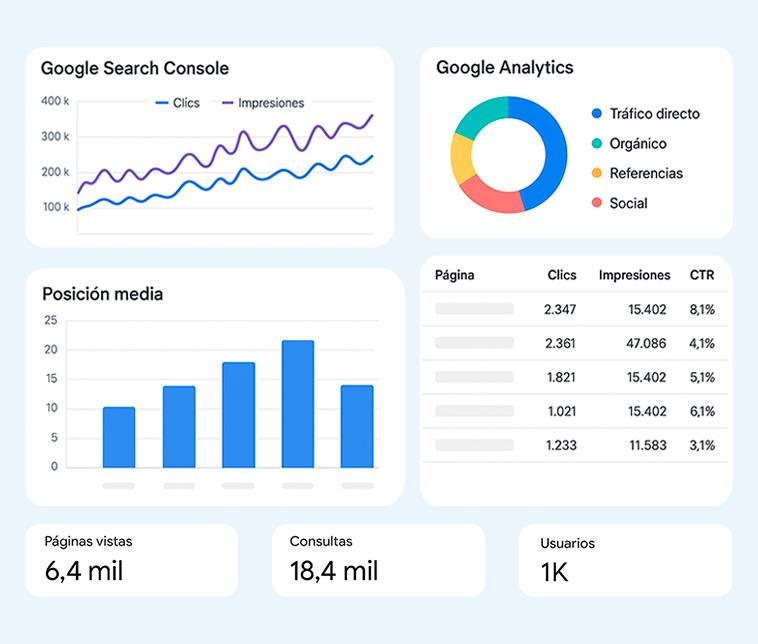Sort by the Página column header

454,275
